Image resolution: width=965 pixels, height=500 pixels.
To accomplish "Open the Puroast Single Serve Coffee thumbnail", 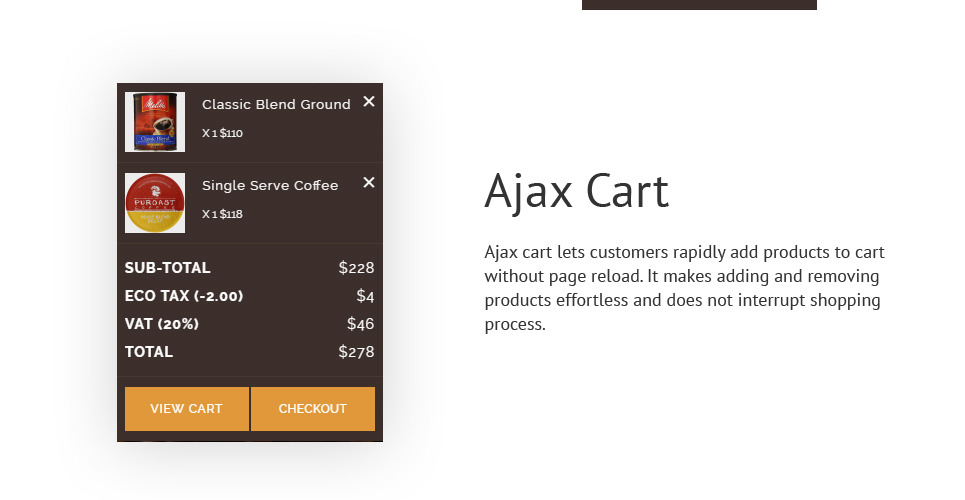I will 155,203.
